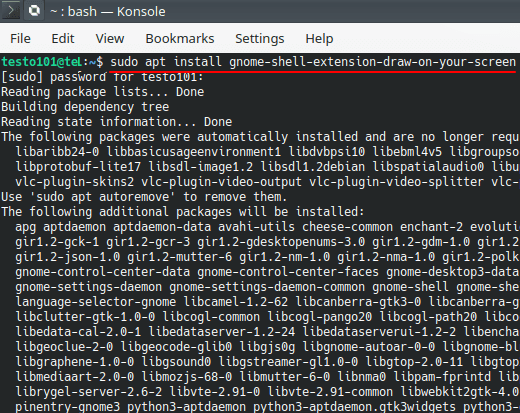
Task: Click the "~ : bash — Konsole" window title
Action: tap(108, 12)
